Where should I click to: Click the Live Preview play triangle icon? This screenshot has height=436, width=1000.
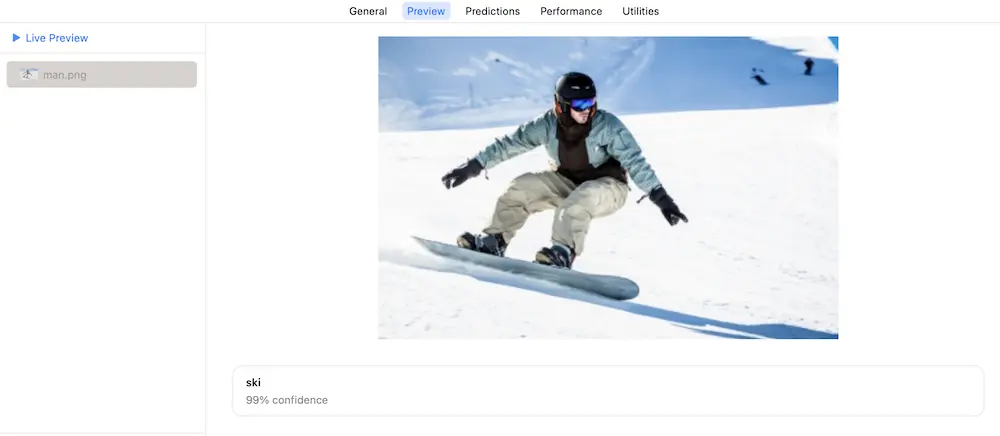[x=17, y=38]
